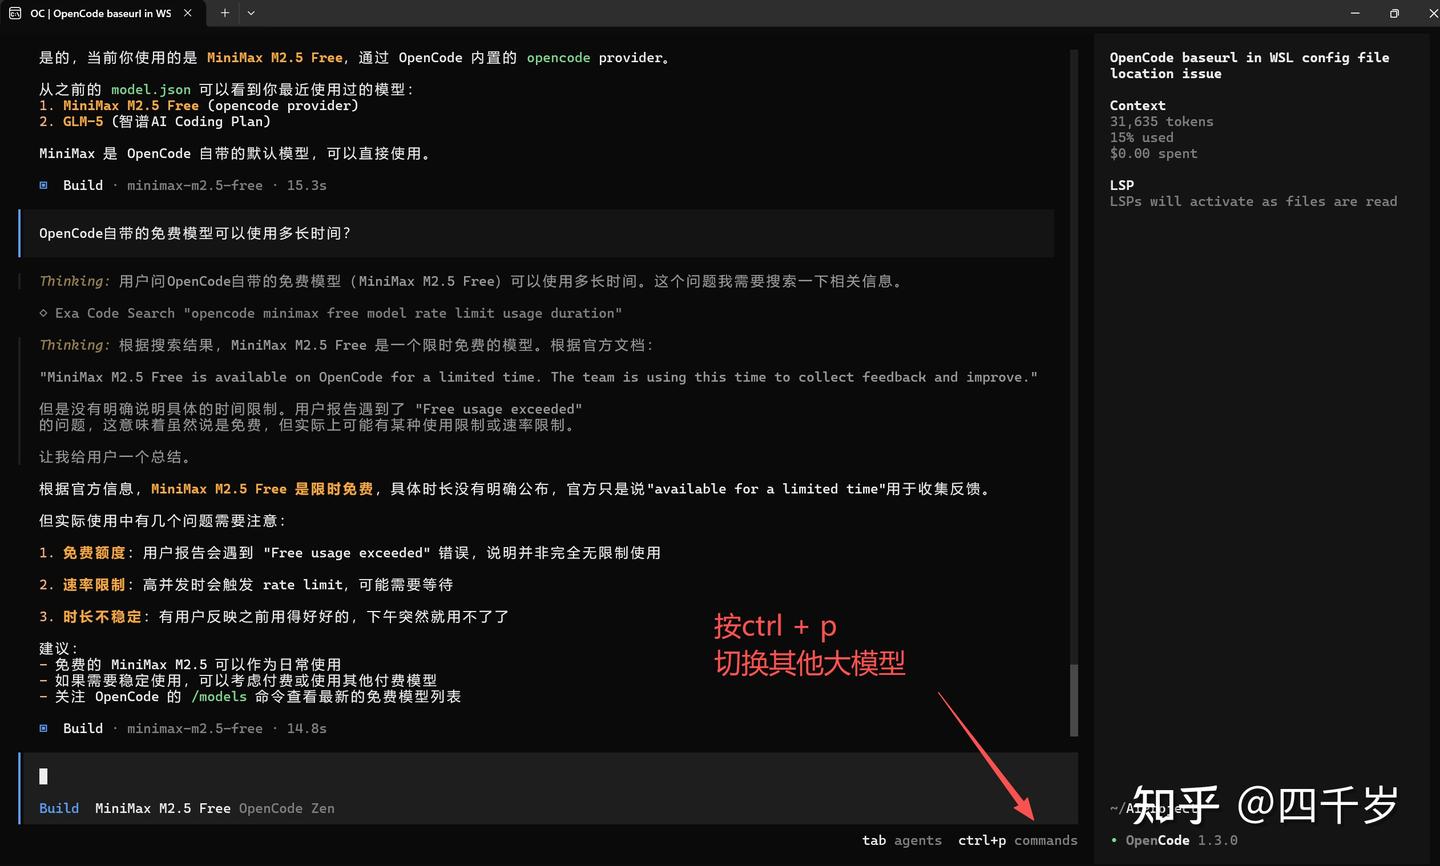Click the green "/models" command text

click(219, 696)
